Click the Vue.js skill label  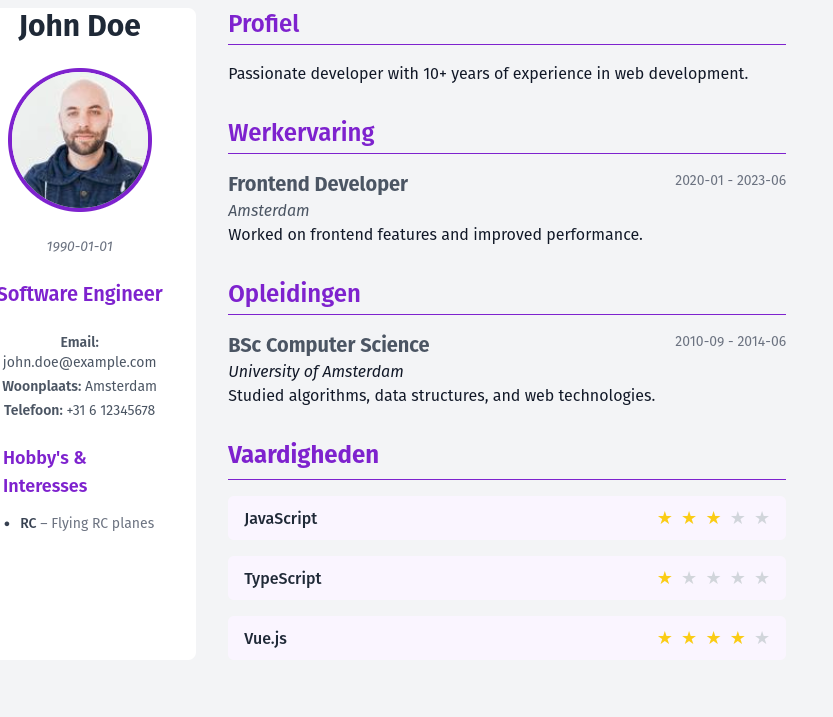[265, 638]
